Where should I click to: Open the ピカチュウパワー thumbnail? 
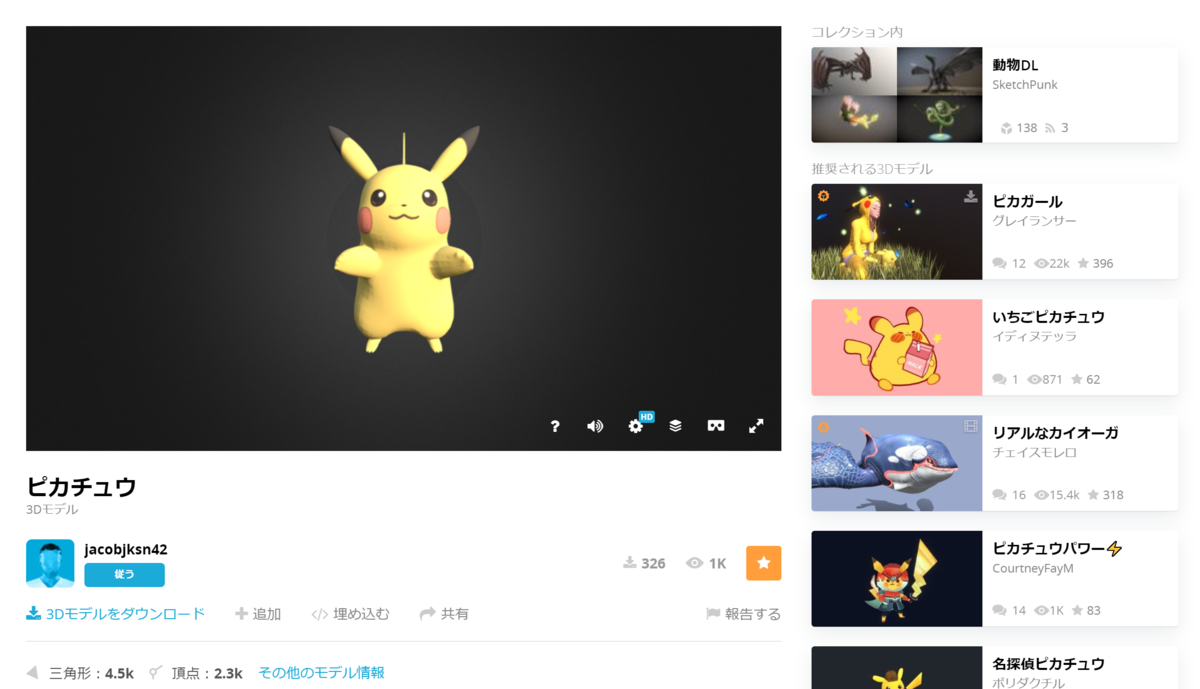click(x=896, y=579)
